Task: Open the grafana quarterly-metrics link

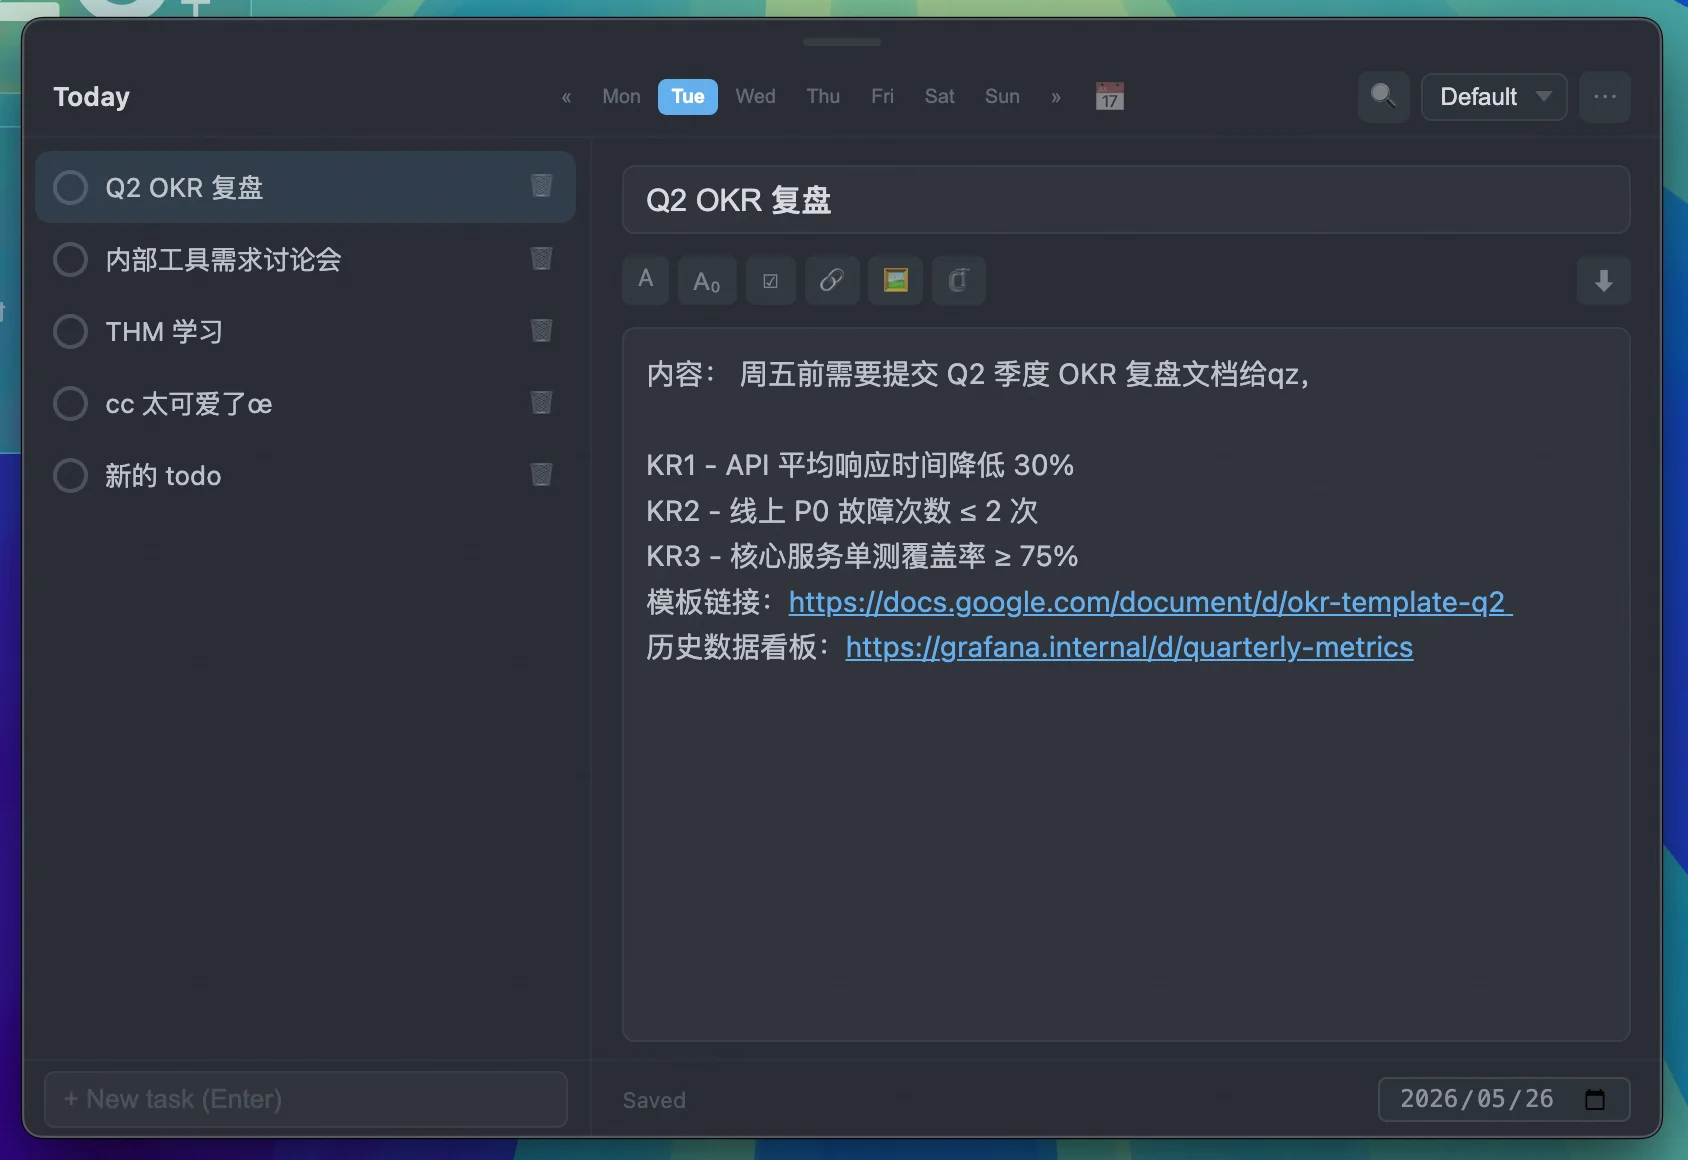Action: point(1129,647)
